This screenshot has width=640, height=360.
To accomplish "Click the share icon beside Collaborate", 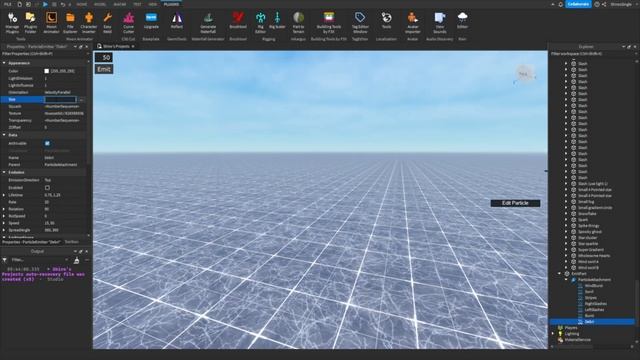I will click(604, 4).
